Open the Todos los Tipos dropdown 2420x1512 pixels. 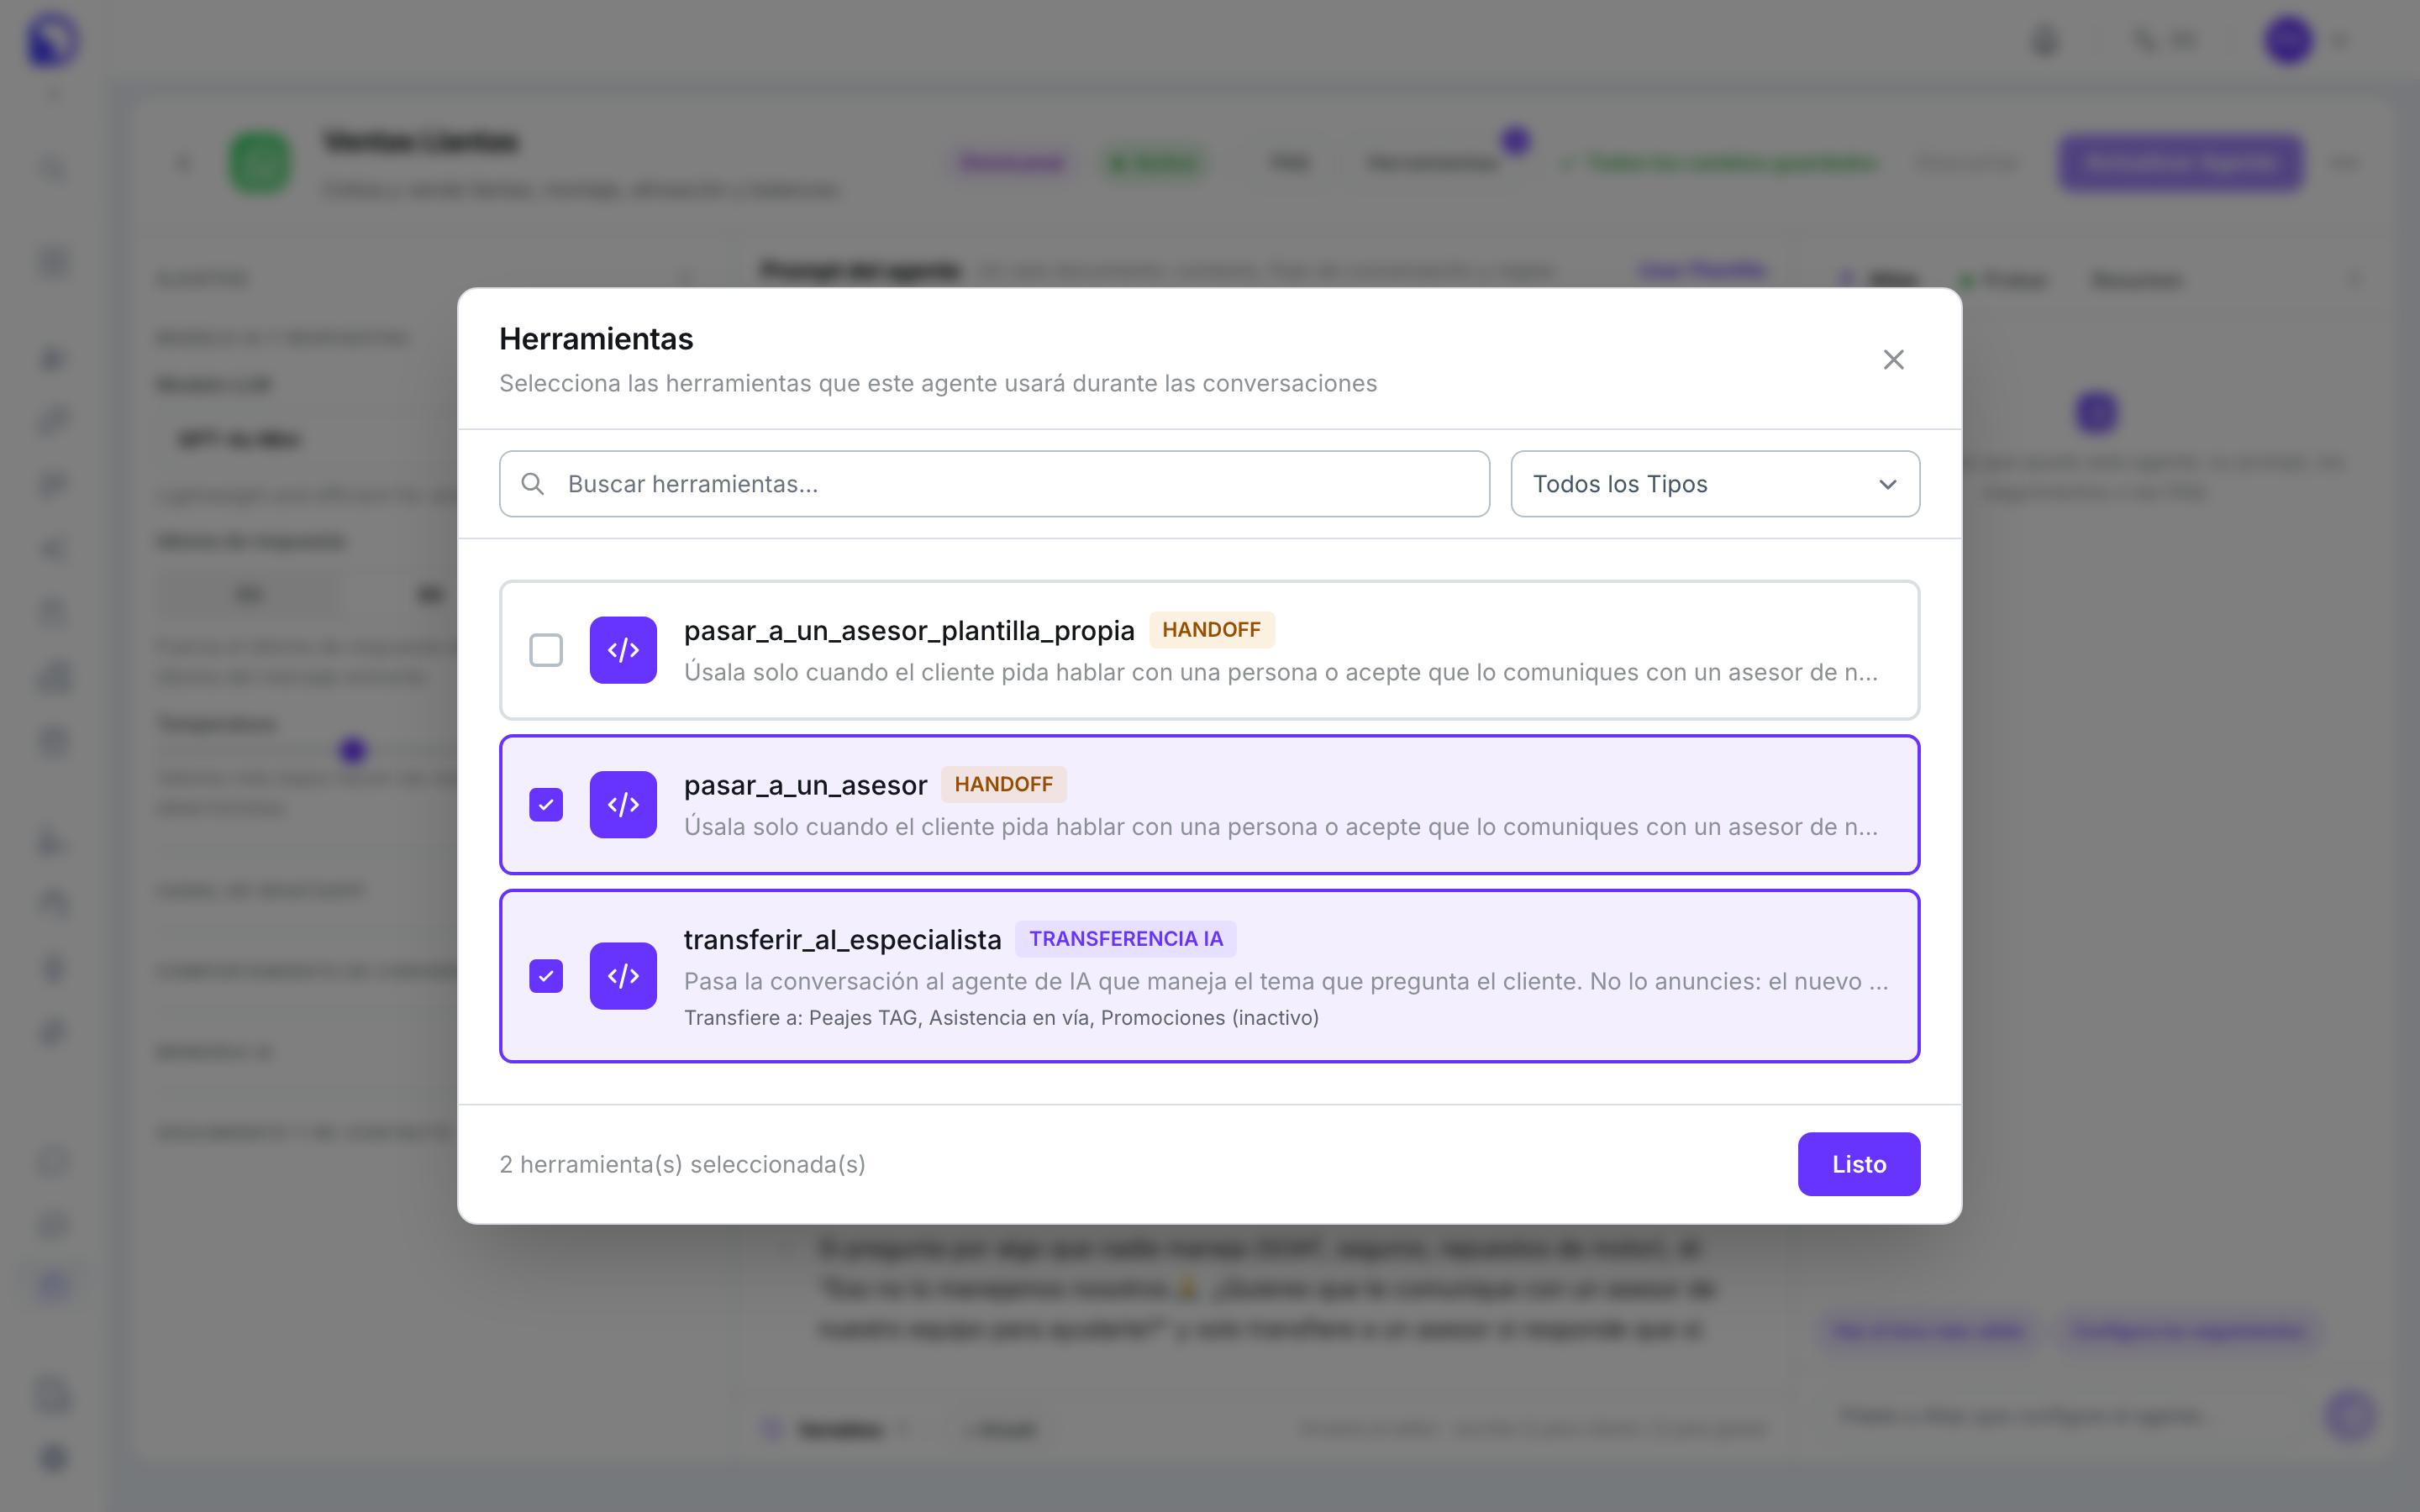point(1715,484)
